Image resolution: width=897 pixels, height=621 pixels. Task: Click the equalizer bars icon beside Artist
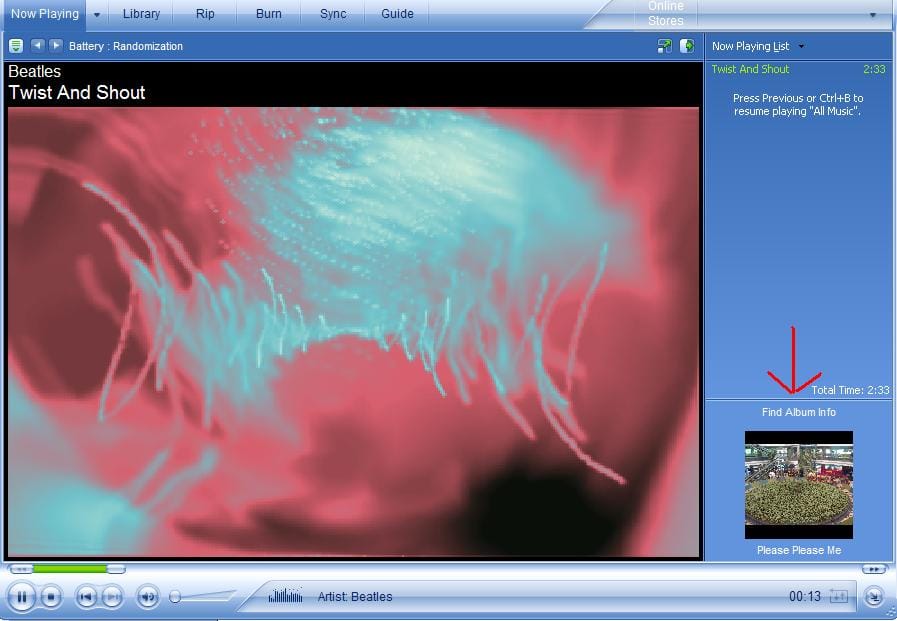285,596
